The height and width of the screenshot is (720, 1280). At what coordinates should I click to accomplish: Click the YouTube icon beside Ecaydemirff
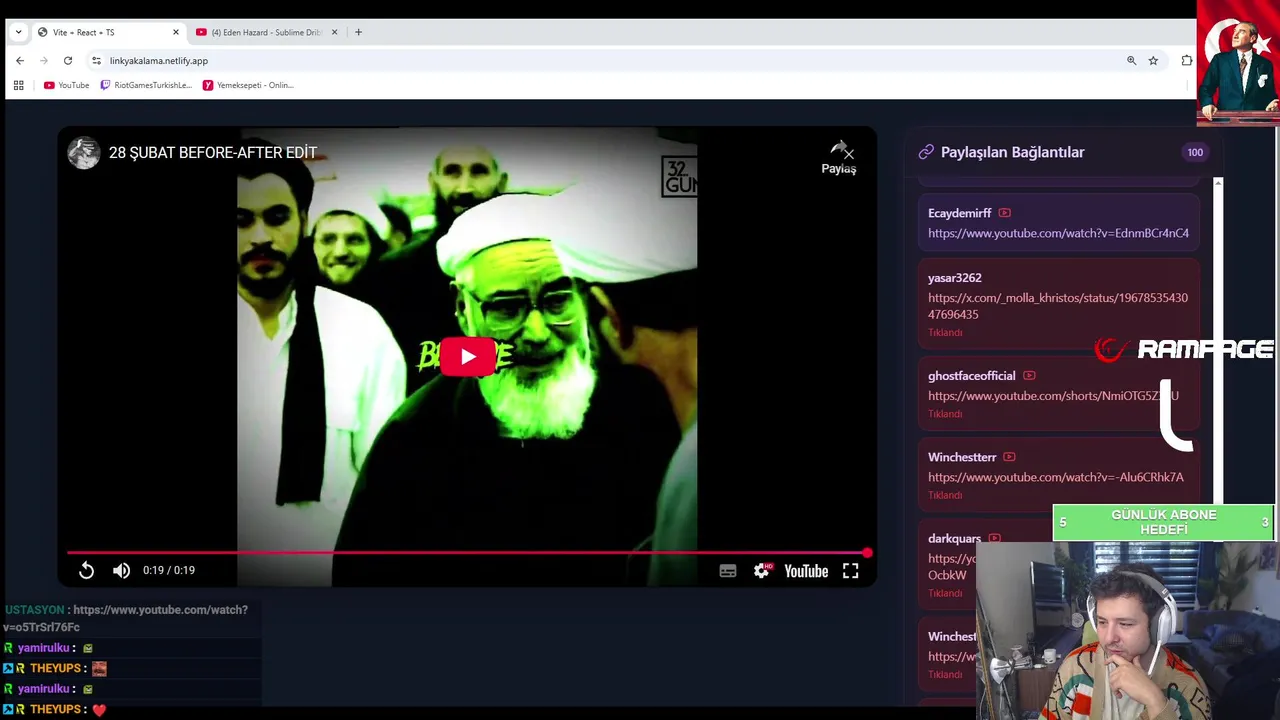1005,213
